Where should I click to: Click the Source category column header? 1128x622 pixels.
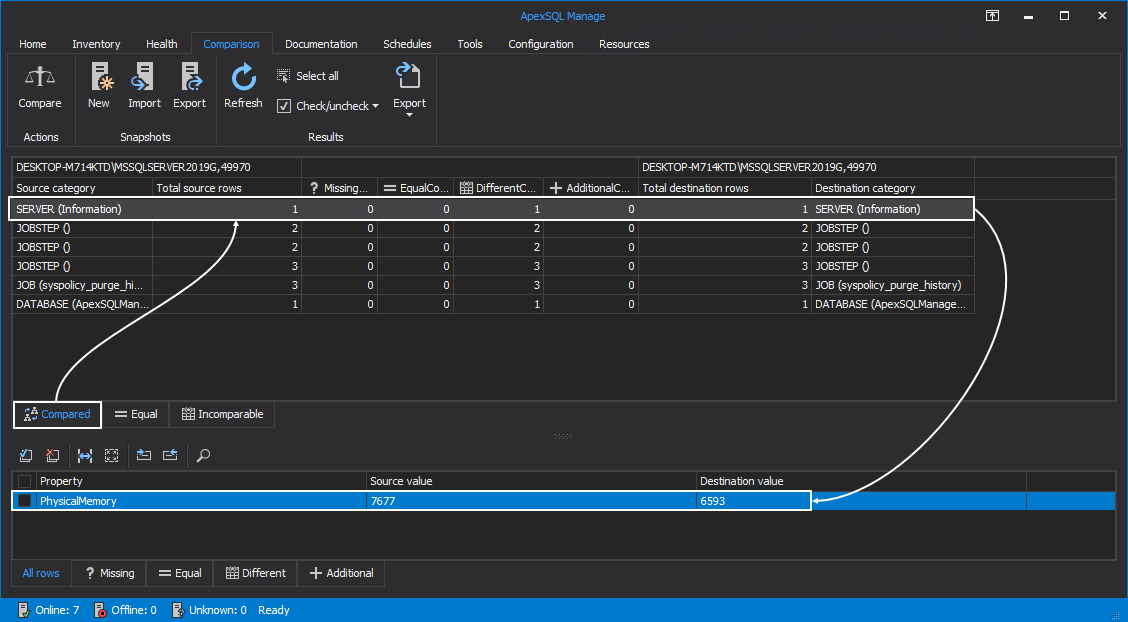(x=83, y=188)
